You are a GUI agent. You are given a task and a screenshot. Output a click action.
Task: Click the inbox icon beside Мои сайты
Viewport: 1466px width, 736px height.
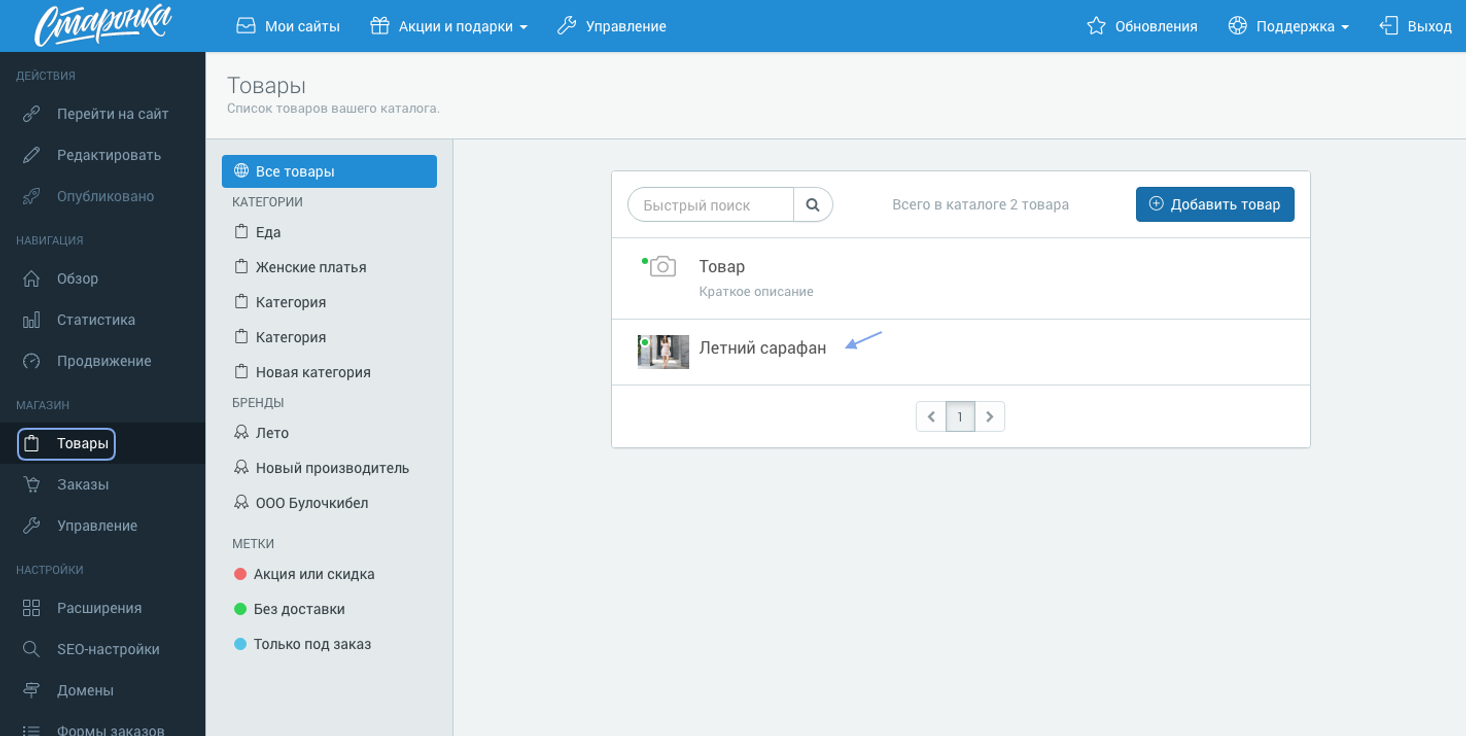(246, 25)
